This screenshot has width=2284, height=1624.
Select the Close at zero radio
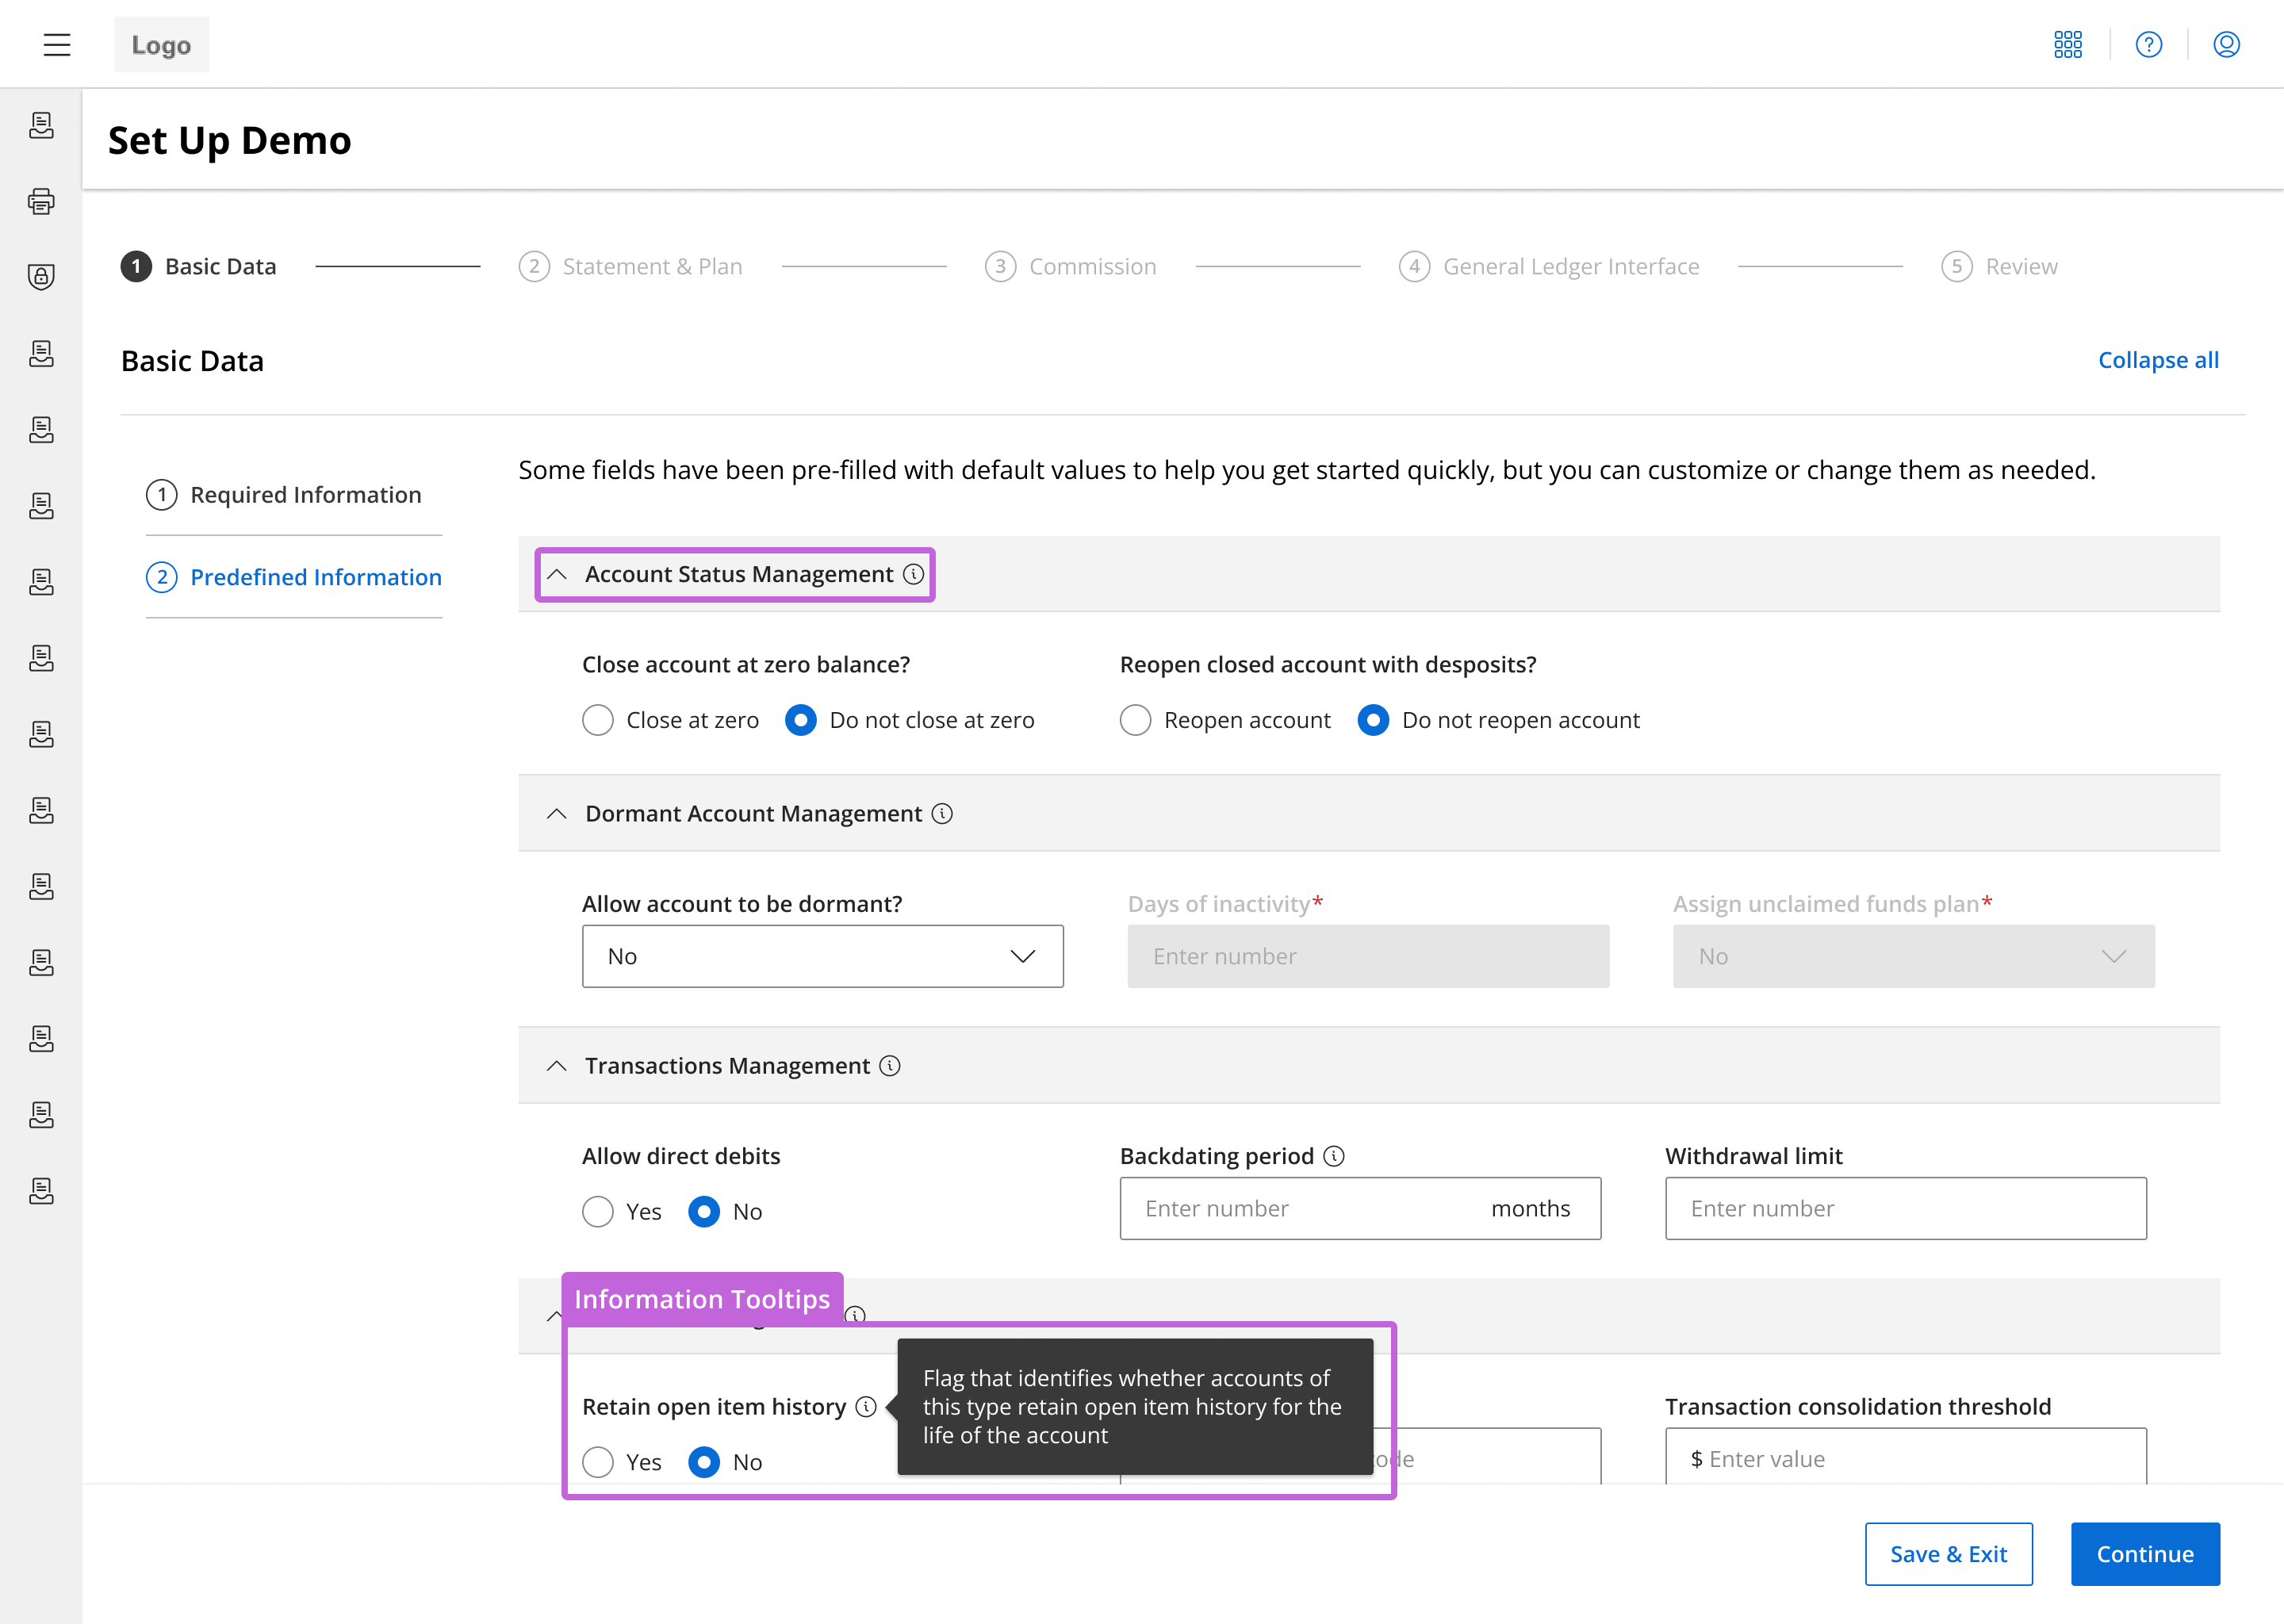(x=598, y=720)
